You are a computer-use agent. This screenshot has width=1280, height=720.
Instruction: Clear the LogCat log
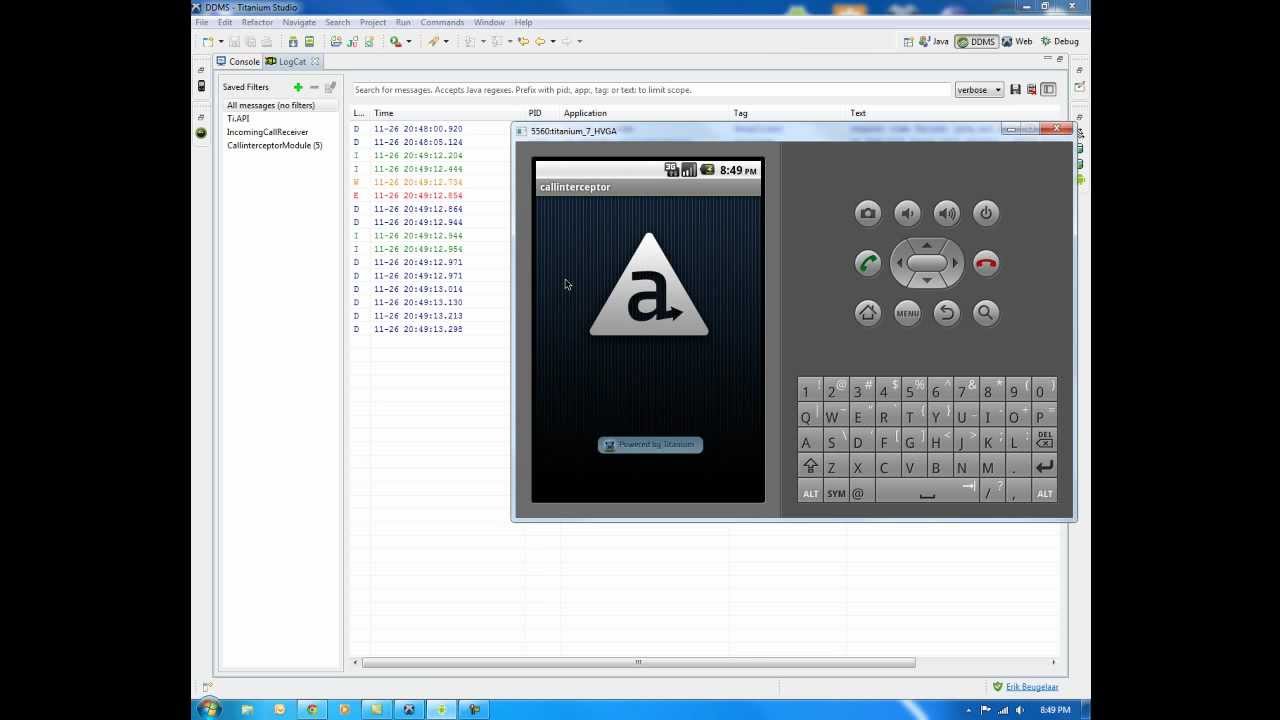tap(1031, 90)
